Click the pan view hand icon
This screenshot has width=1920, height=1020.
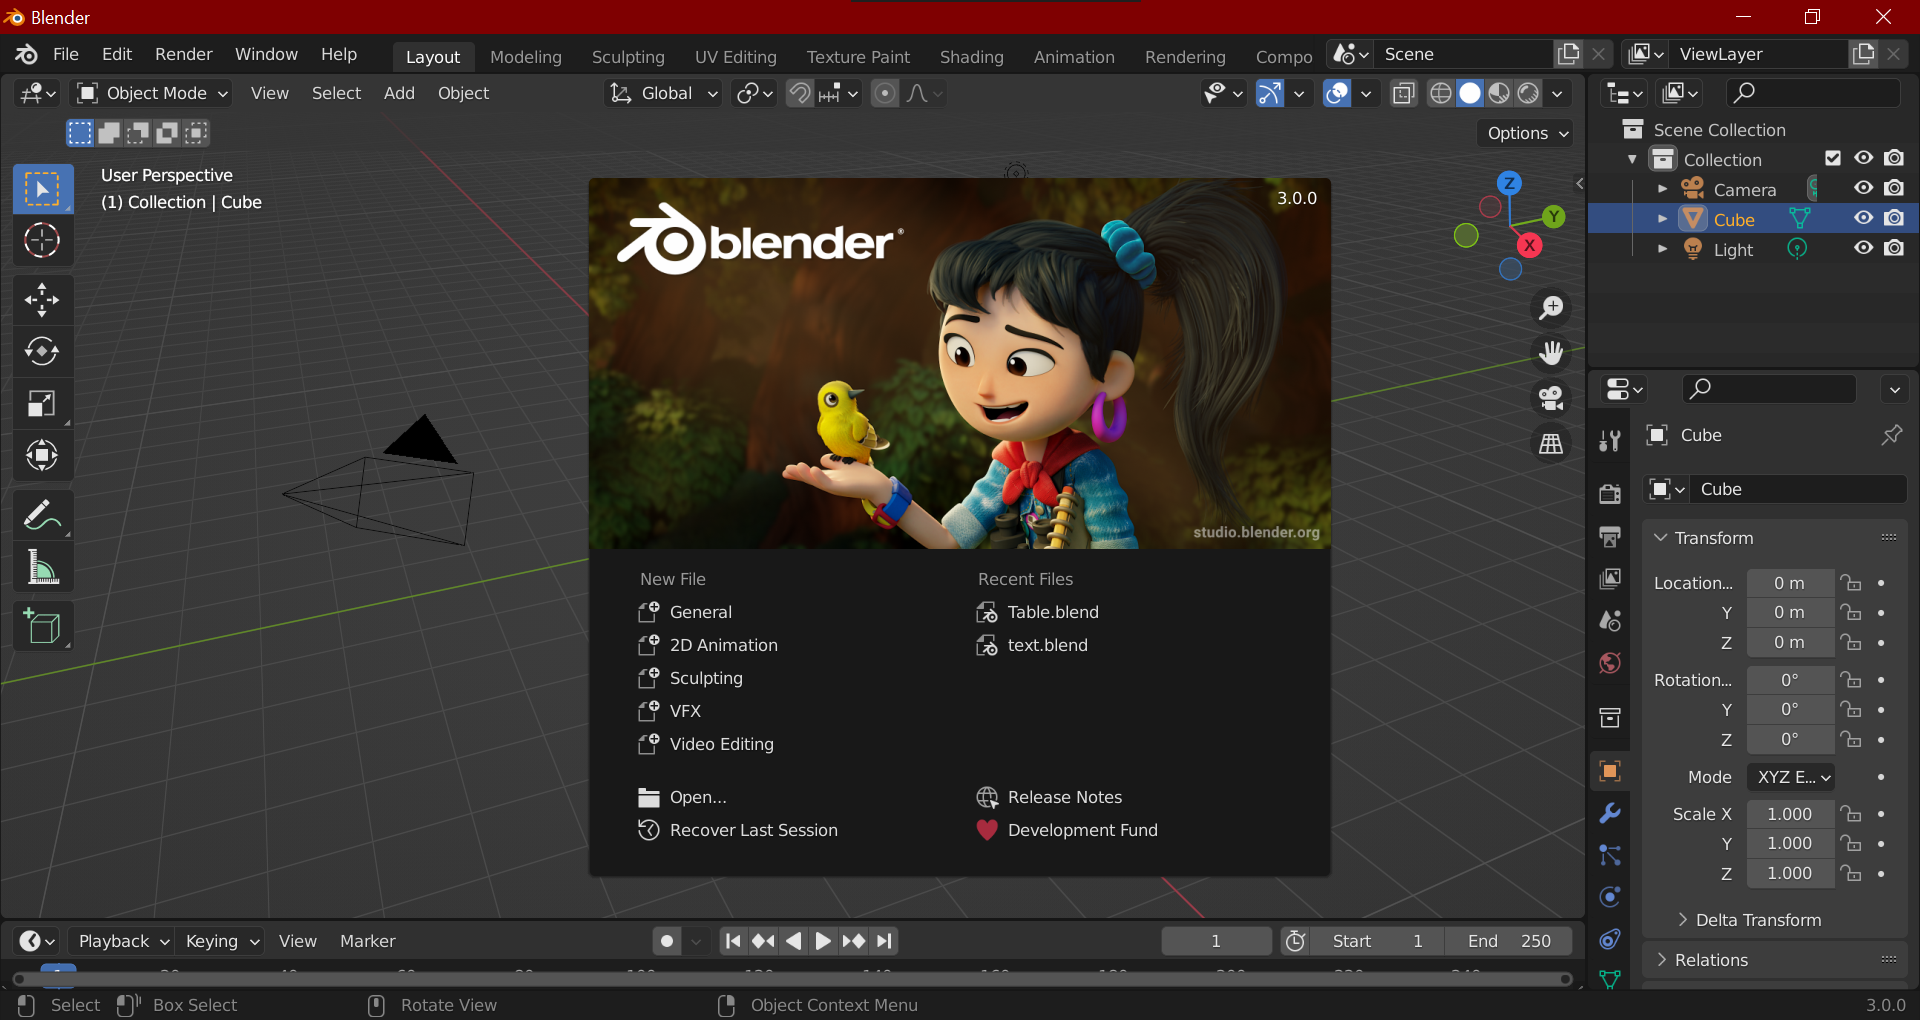1551,353
